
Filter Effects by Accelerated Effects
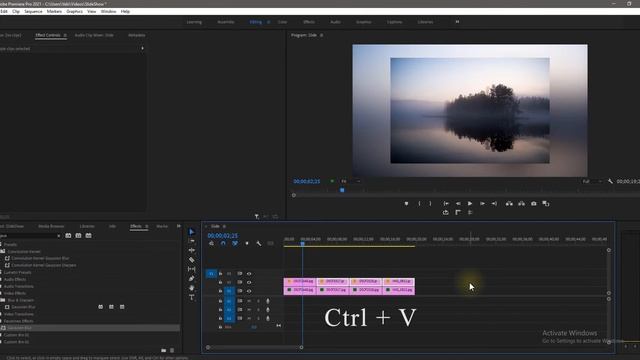coord(68,236)
